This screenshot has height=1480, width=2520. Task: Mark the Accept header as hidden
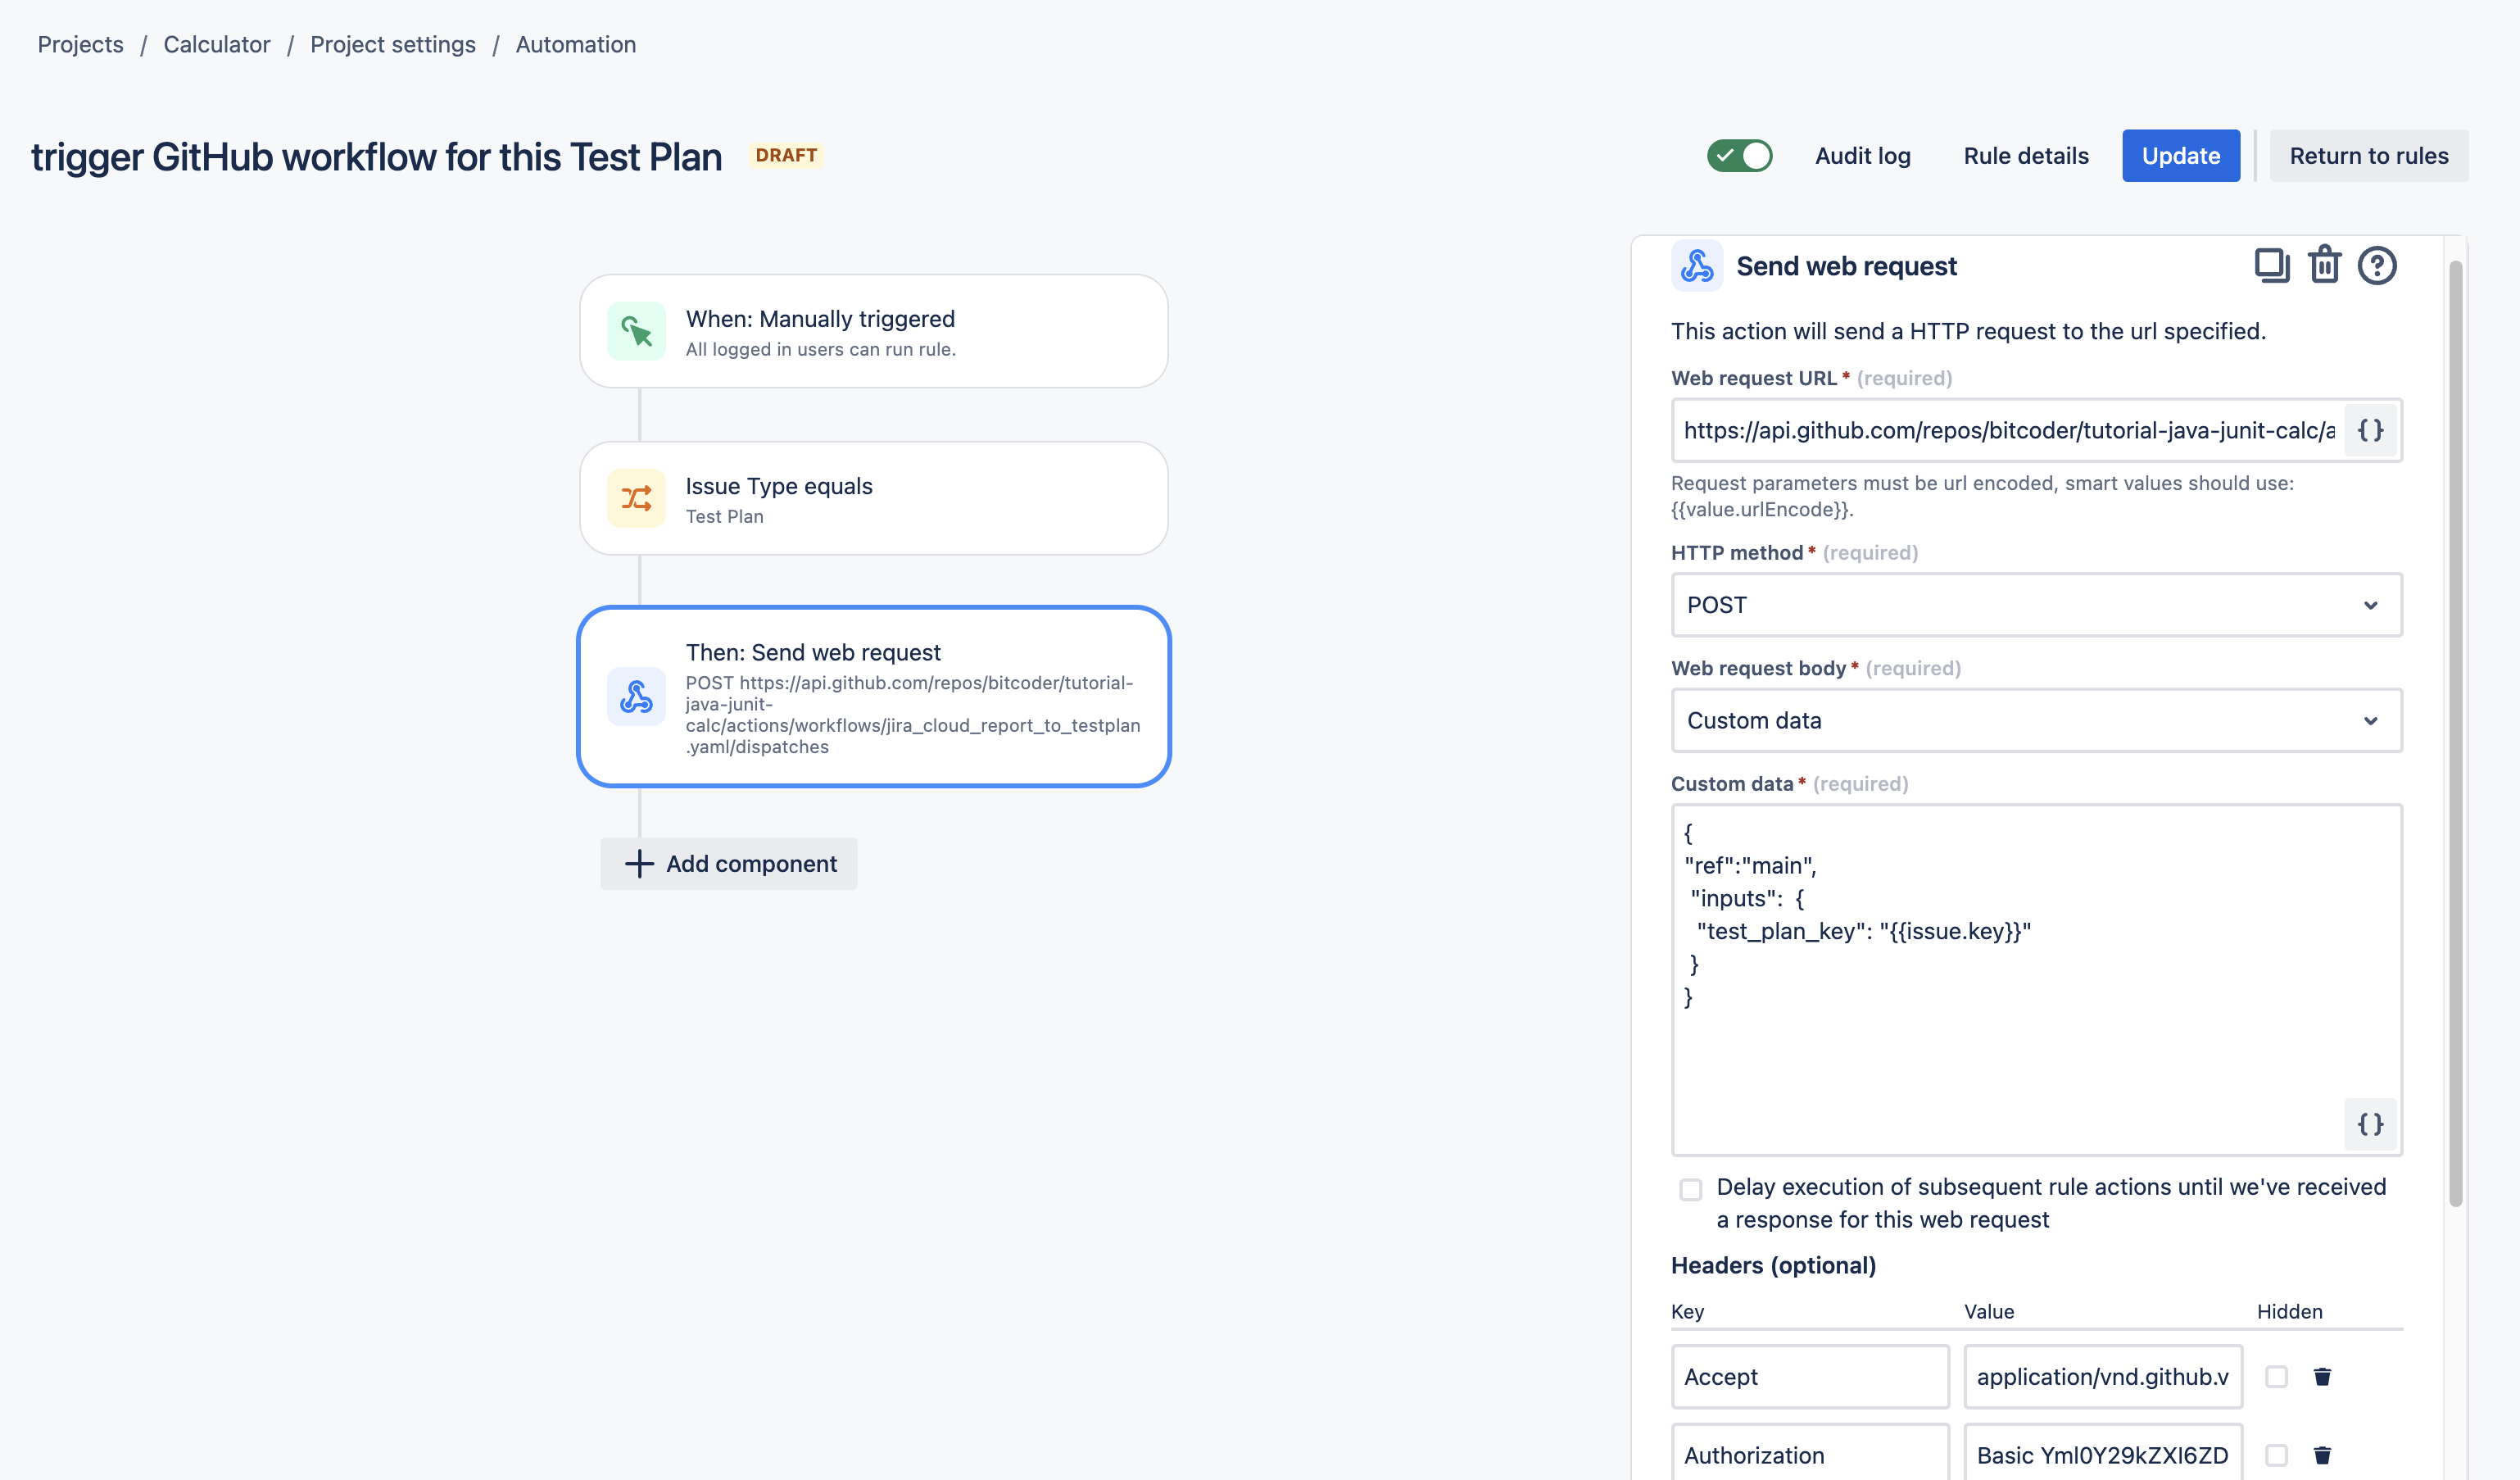coord(2276,1377)
